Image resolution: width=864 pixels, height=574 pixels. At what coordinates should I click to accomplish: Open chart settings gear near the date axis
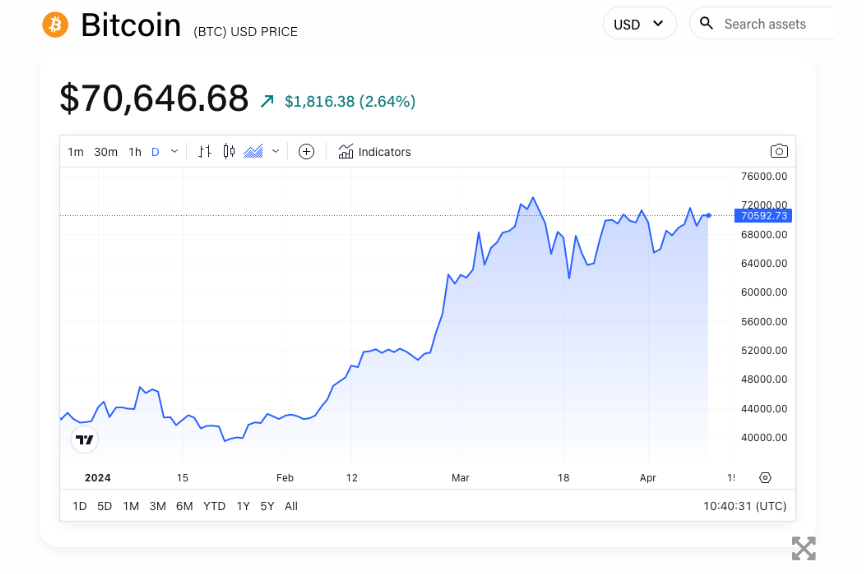(765, 478)
